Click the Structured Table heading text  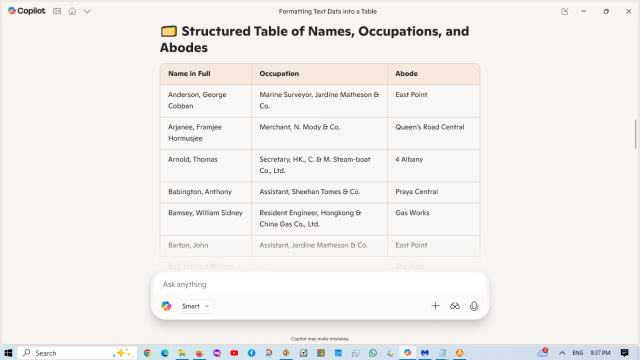pos(314,40)
